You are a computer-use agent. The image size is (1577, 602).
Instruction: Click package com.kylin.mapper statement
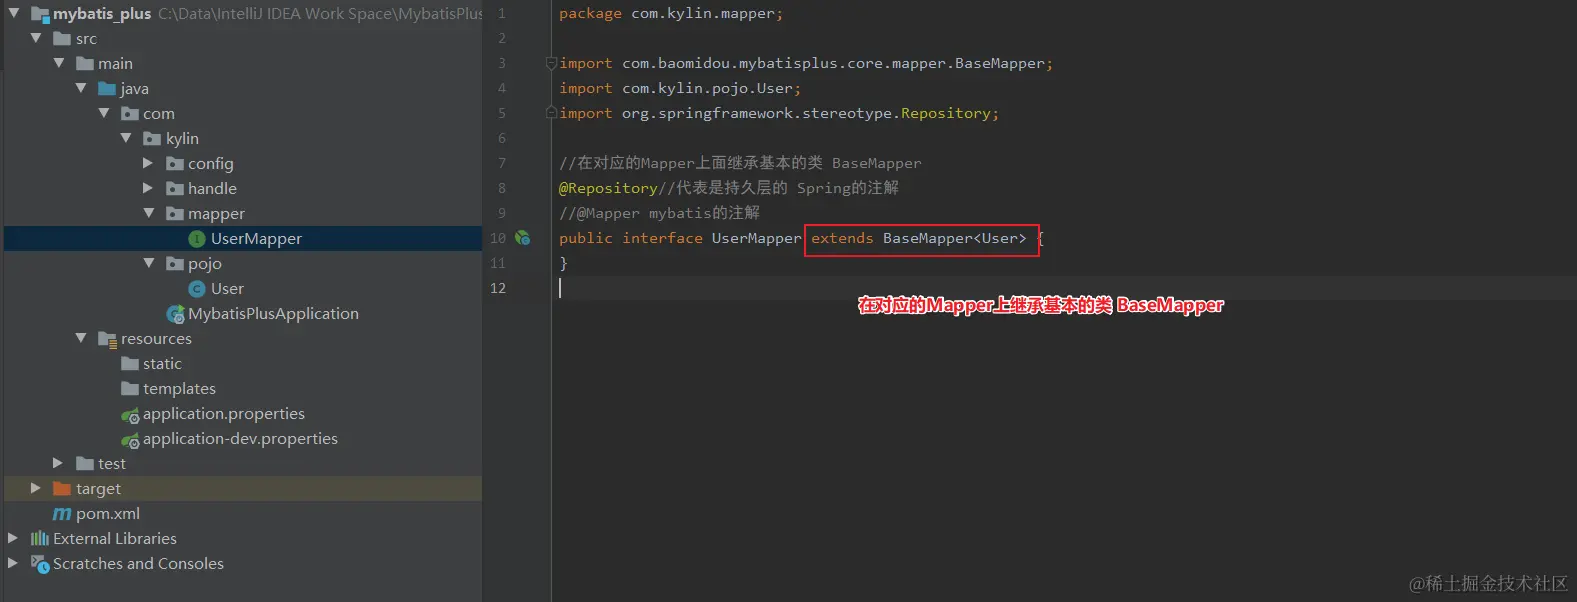click(671, 13)
